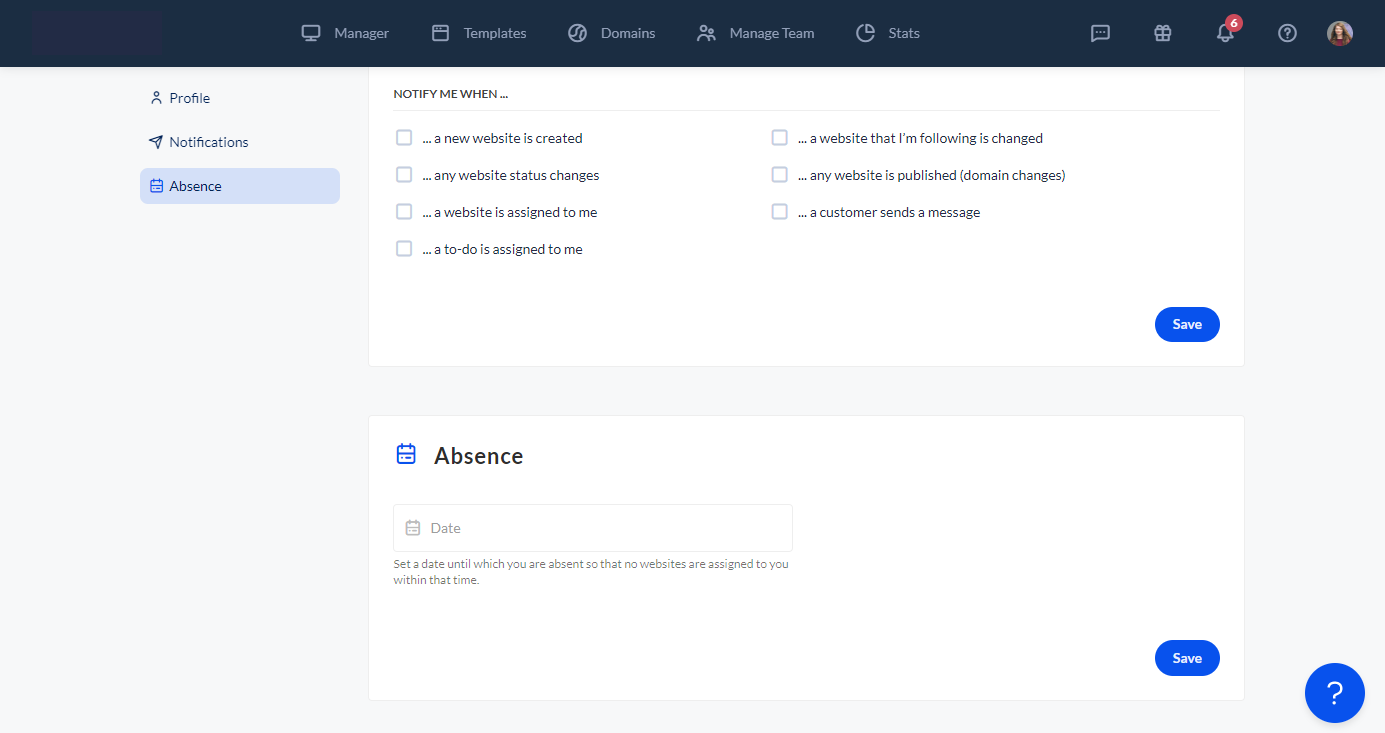
Task: Check 'website that I'm following is changed'
Action: point(780,138)
